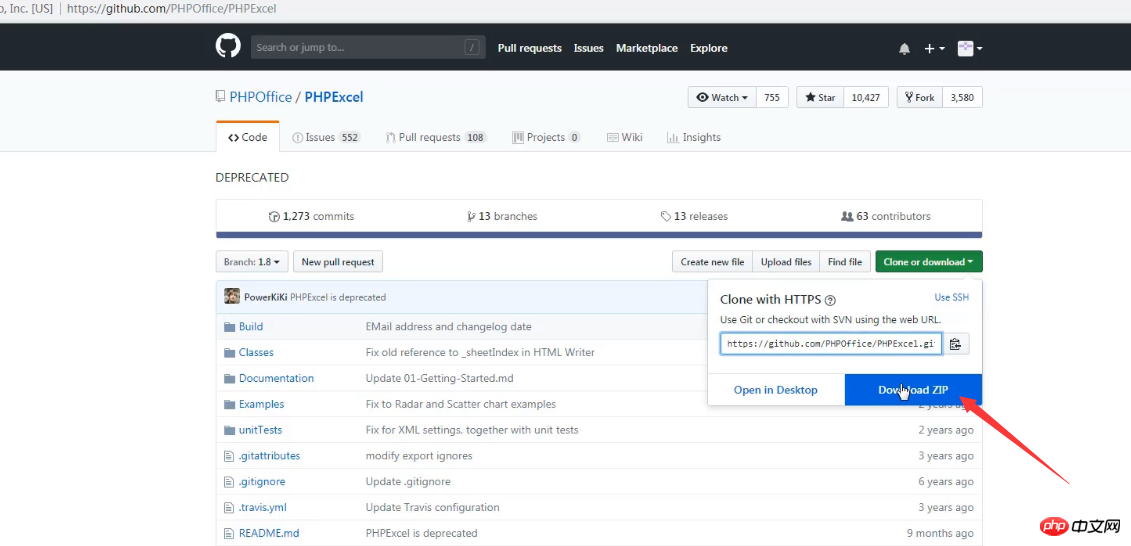Image resolution: width=1131 pixels, height=546 pixels.
Task: Click Download ZIP button
Action: coord(913,390)
